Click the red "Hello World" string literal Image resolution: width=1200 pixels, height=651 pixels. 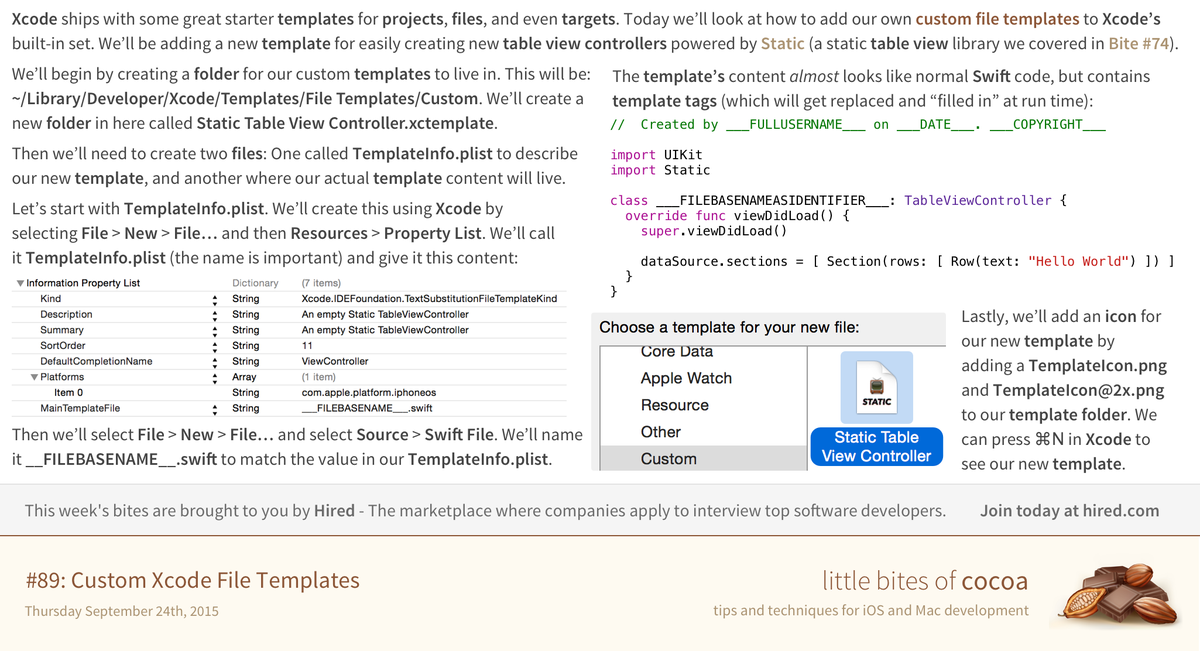[1081, 261]
